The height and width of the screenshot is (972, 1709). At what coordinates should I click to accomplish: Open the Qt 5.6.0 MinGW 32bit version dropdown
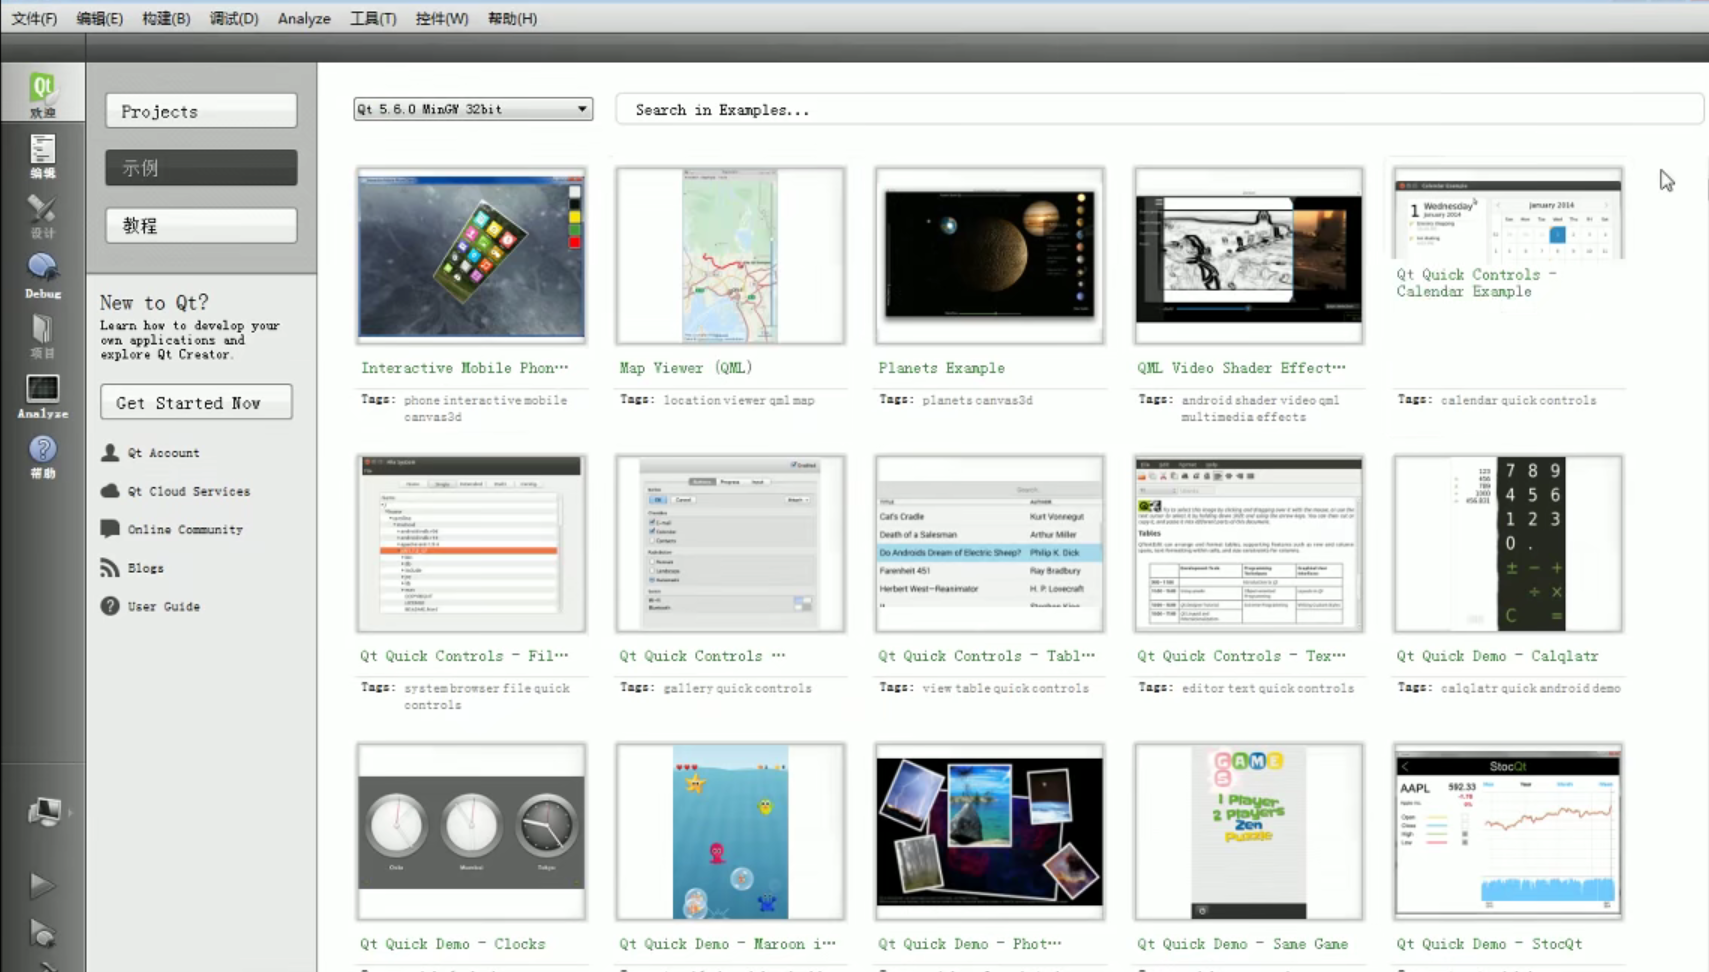[473, 109]
